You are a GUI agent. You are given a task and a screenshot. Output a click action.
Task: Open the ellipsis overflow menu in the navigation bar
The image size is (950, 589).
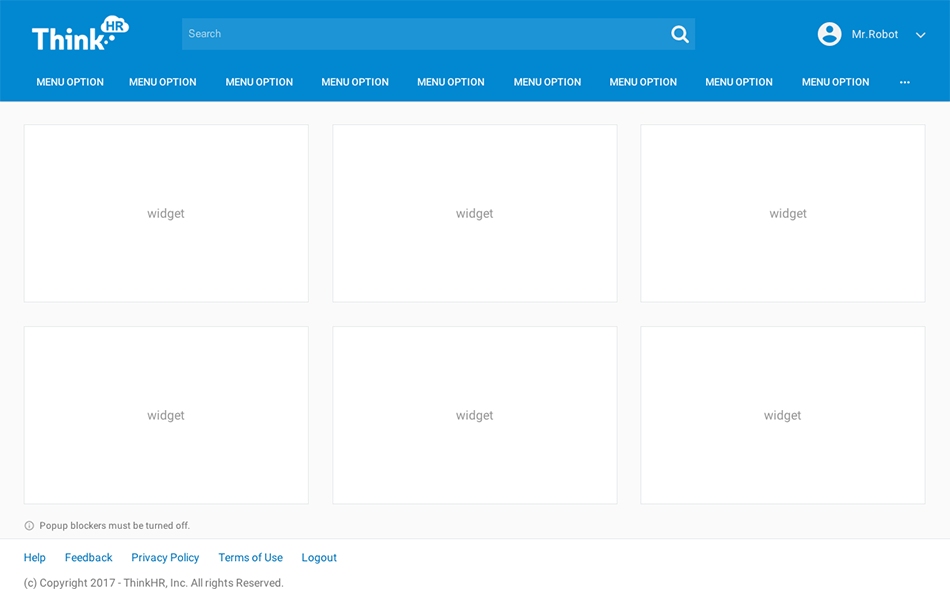click(x=904, y=82)
